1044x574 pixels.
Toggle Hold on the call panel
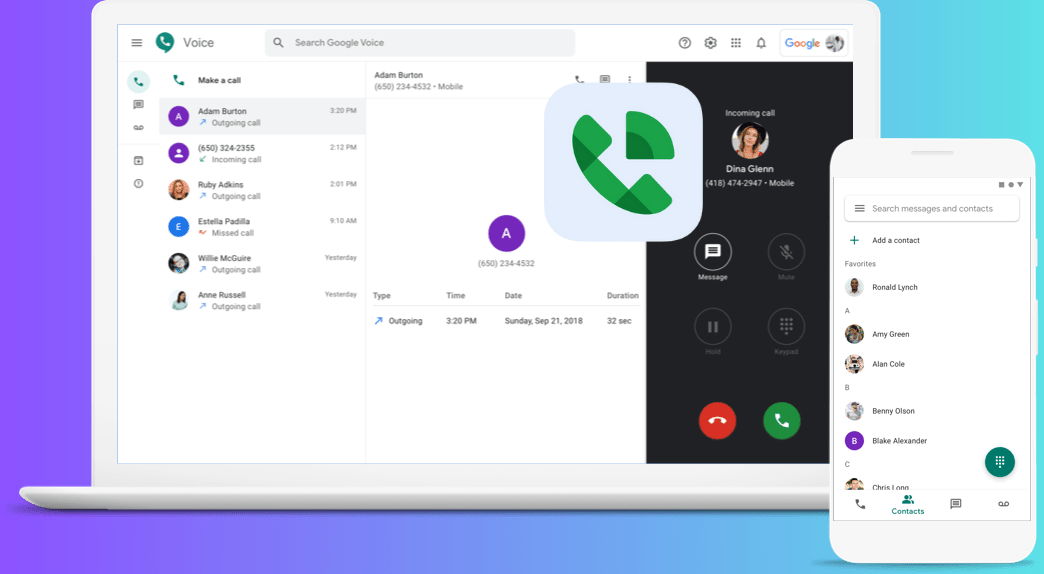coord(713,327)
